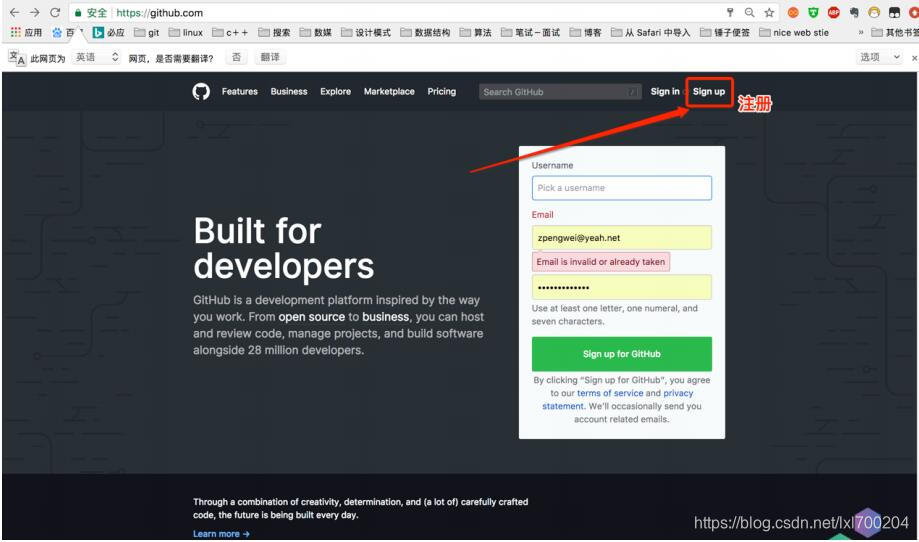The image size is (919, 542).
Task: Open the Explore menu item
Action: tap(335, 91)
